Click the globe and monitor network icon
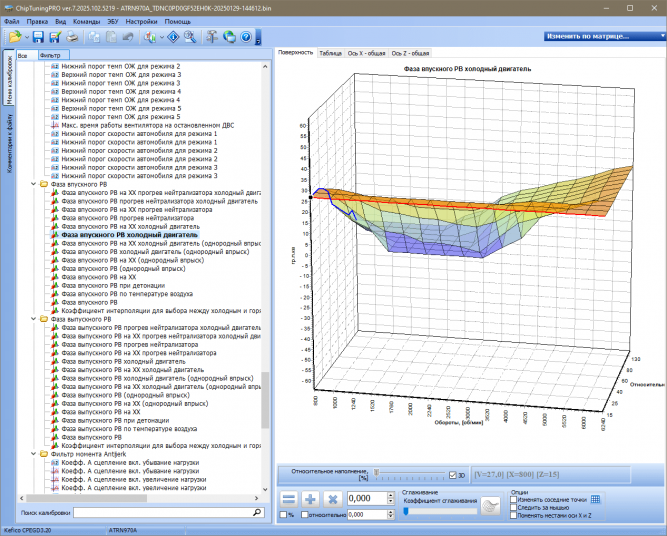This screenshot has width=667, height=536. (229, 37)
